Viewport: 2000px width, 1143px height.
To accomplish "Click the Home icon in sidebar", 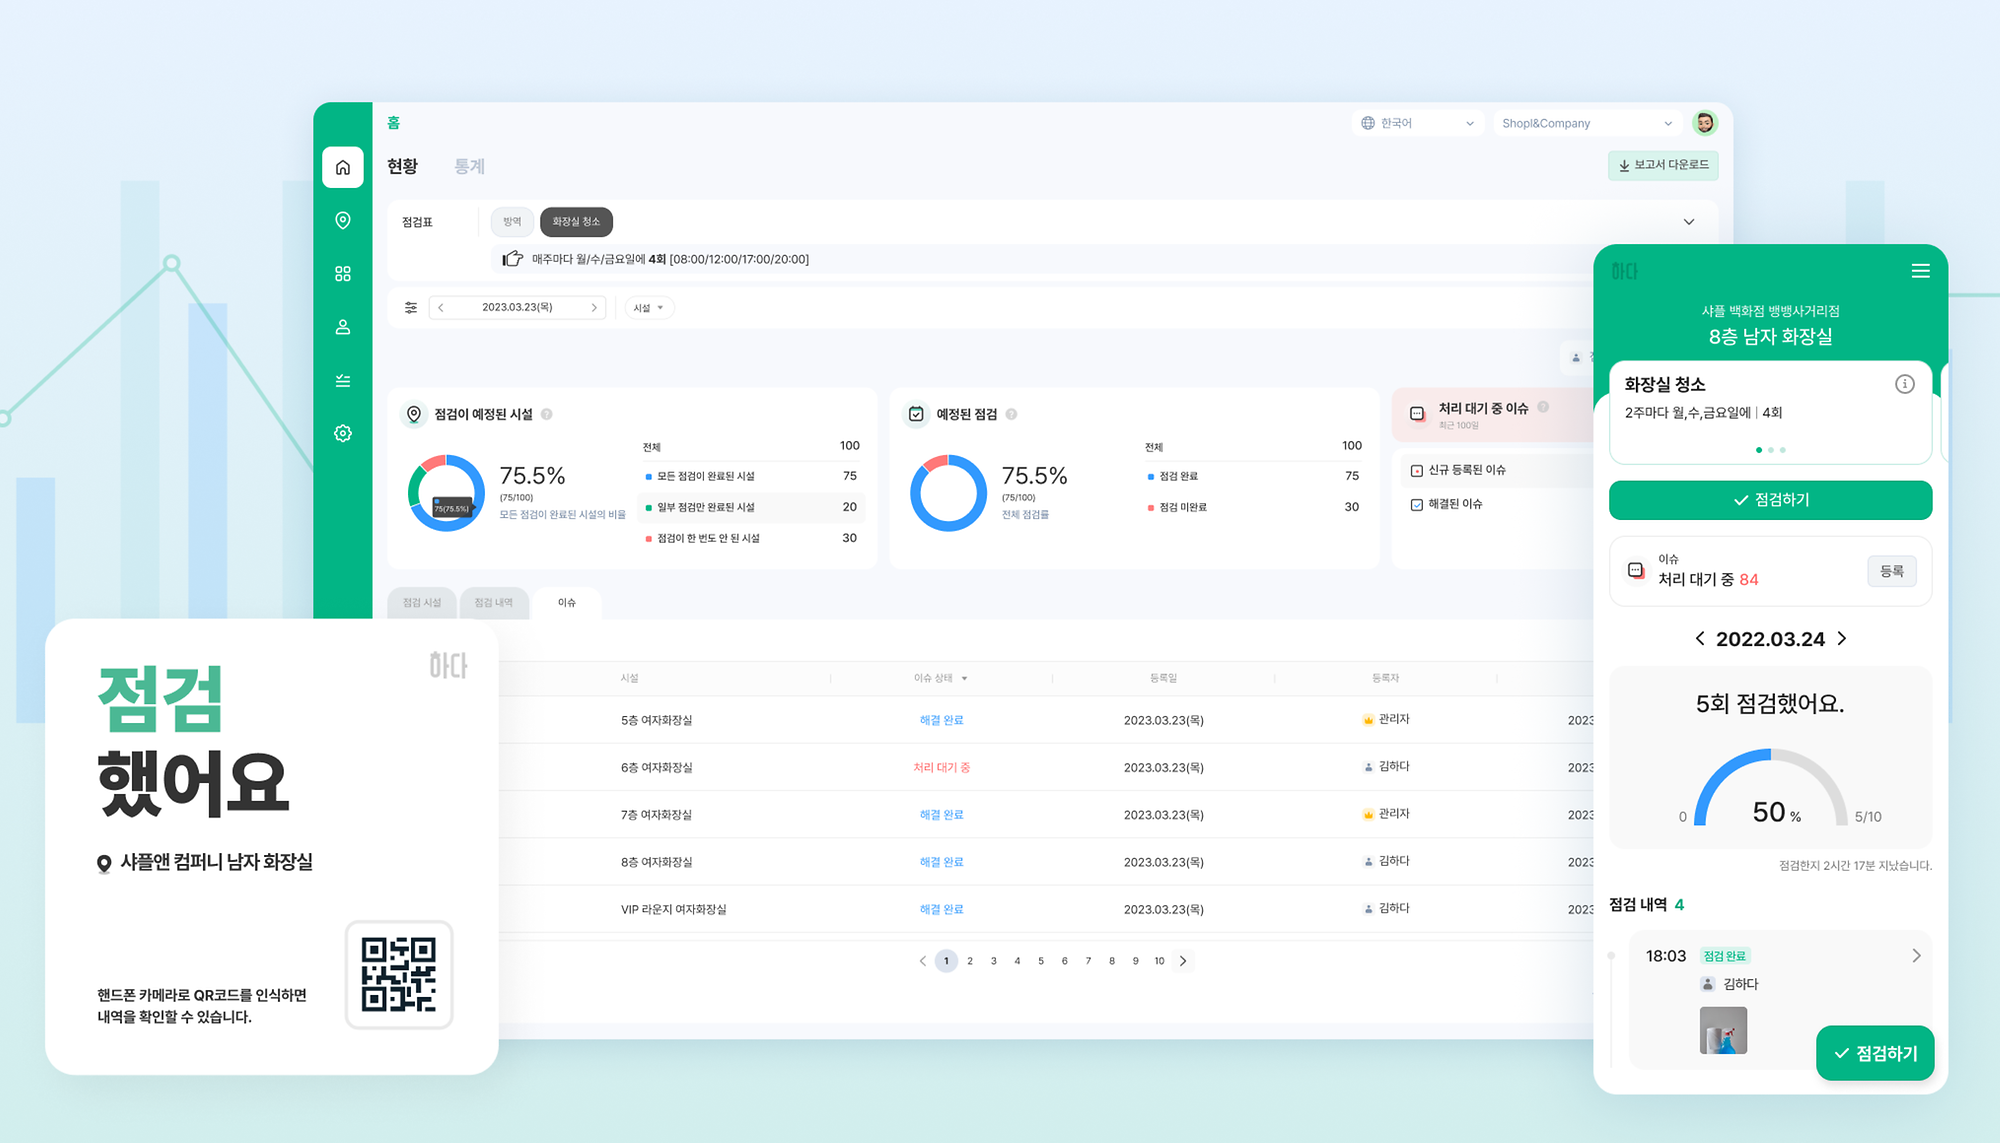I will 342,167.
